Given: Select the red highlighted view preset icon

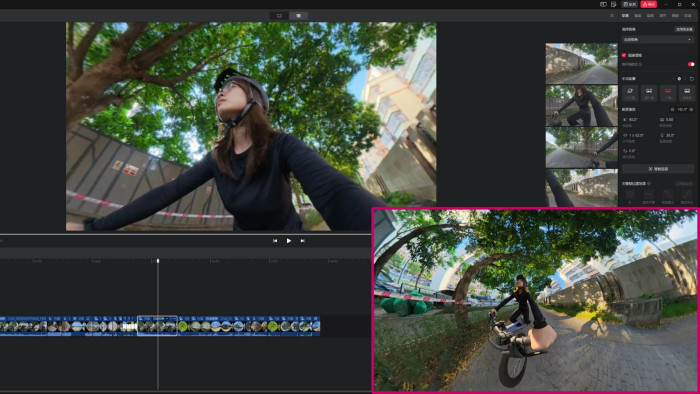Looking at the screenshot, I should click(x=668, y=93).
